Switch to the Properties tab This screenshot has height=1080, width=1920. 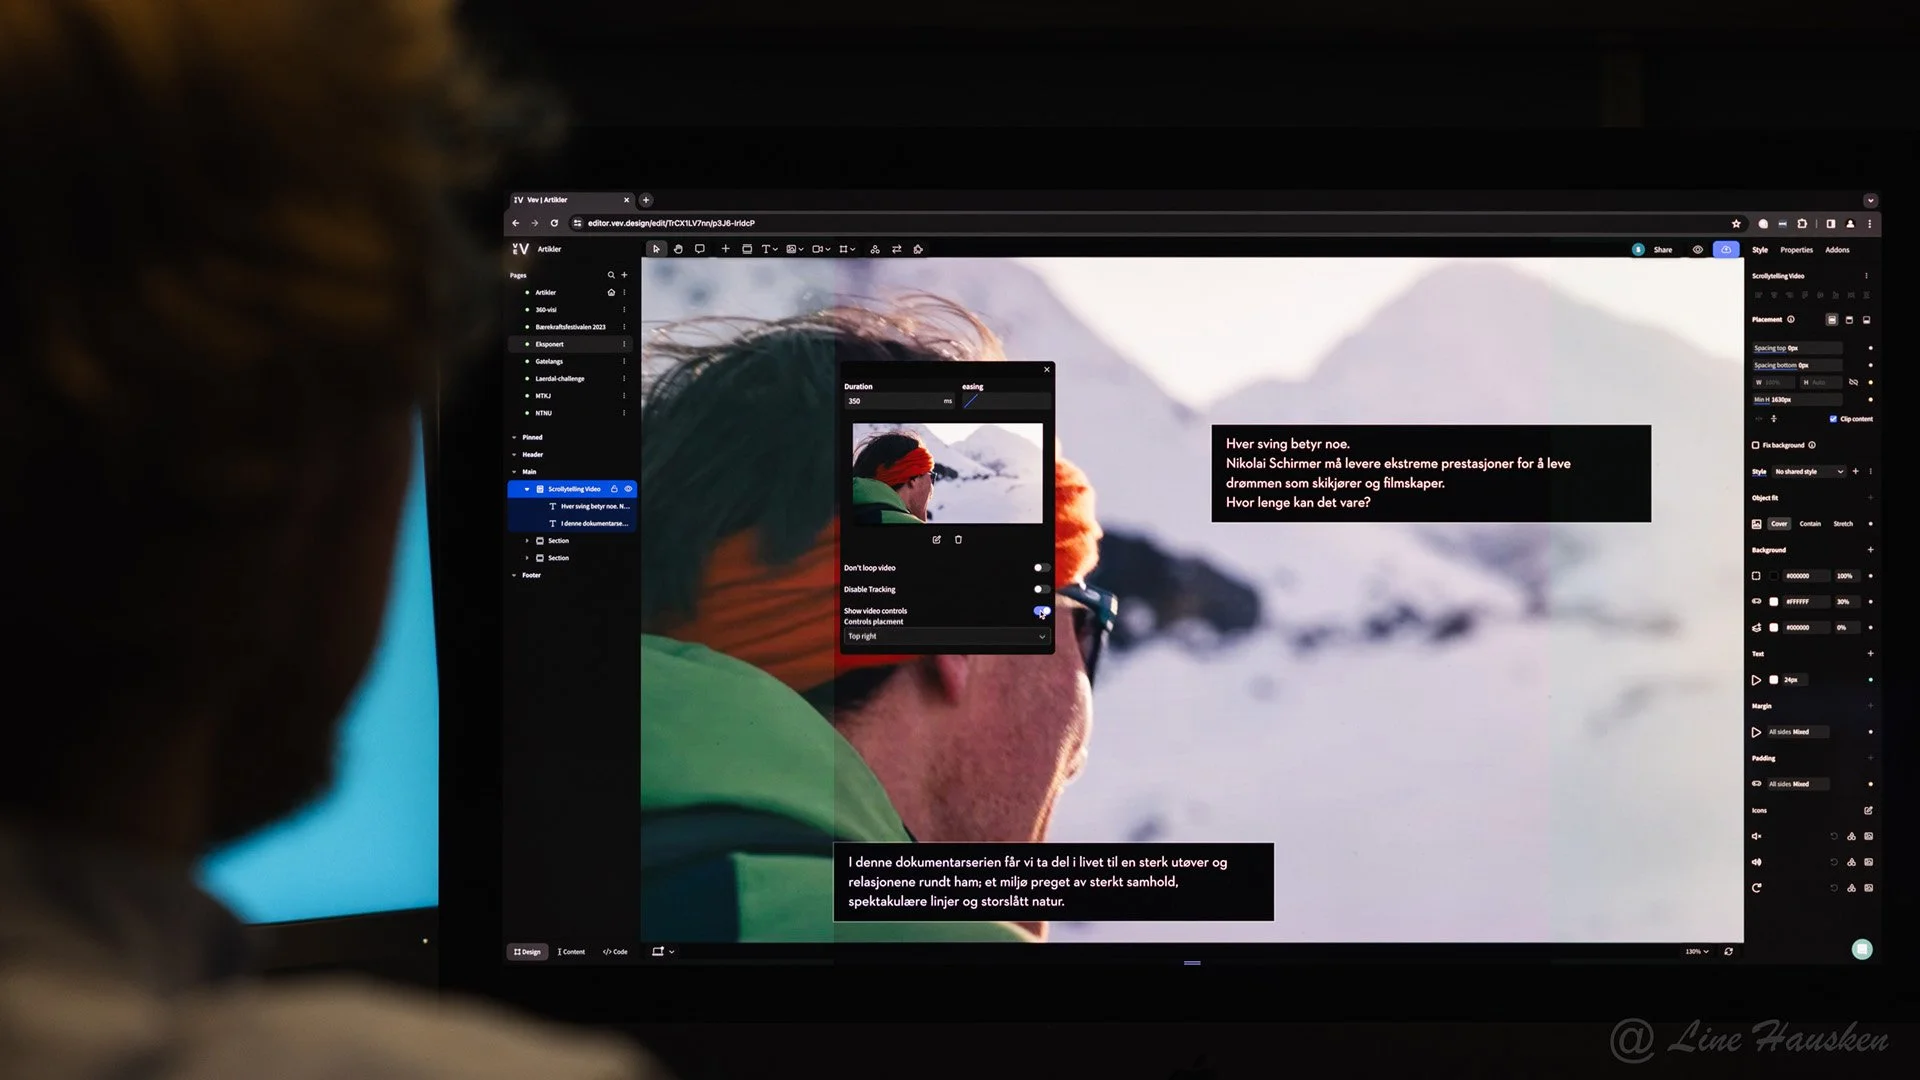(1796, 250)
